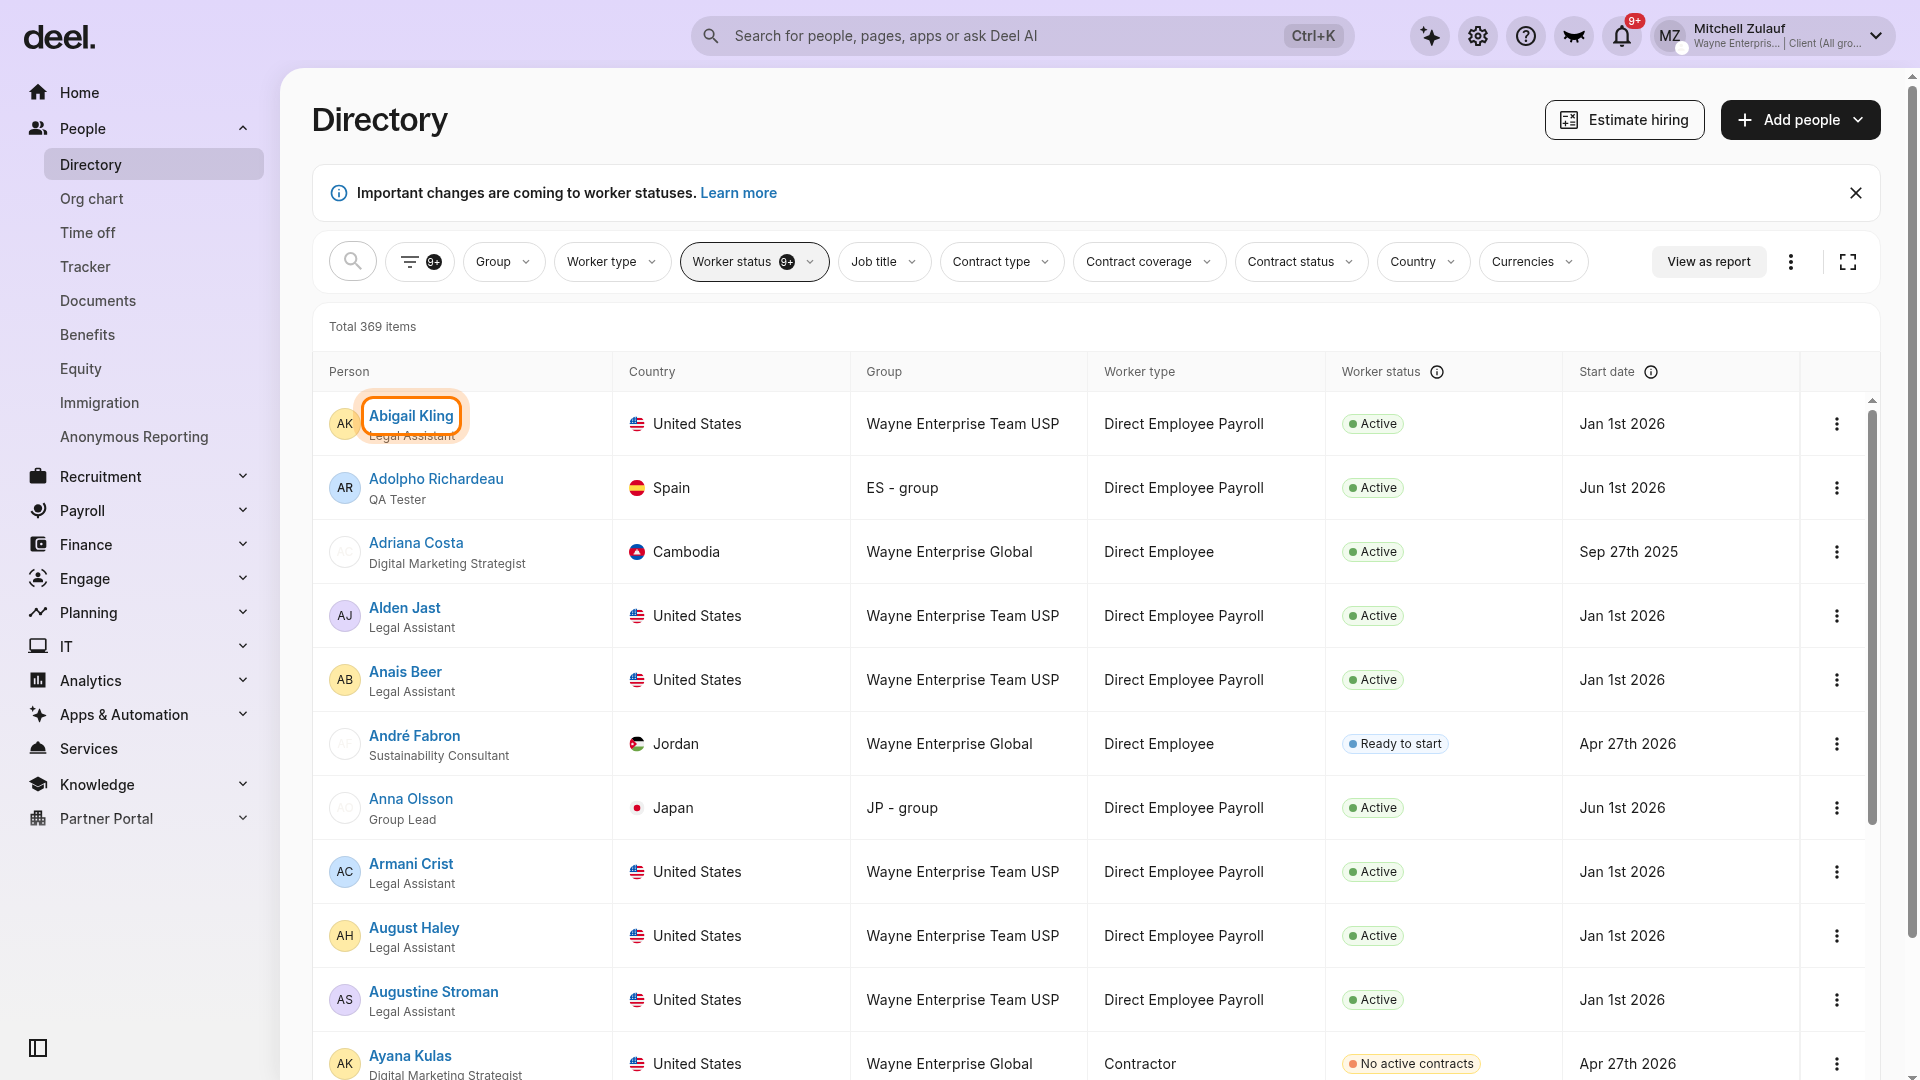Expand the Recruitment sidebar section
1920x1080 pixels.
[243, 477]
